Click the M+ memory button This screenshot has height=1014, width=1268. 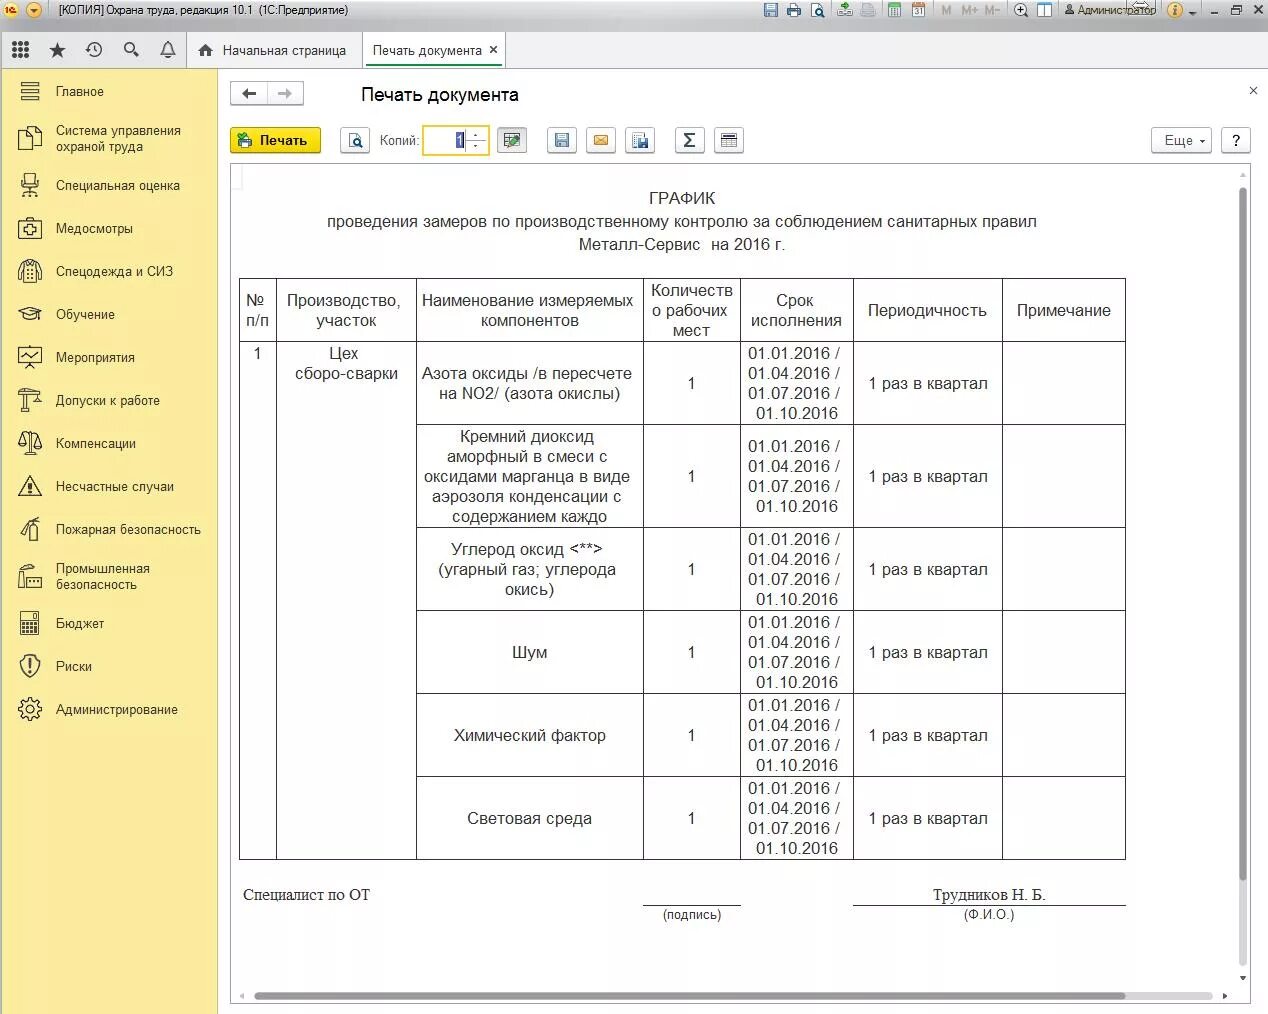pos(969,10)
